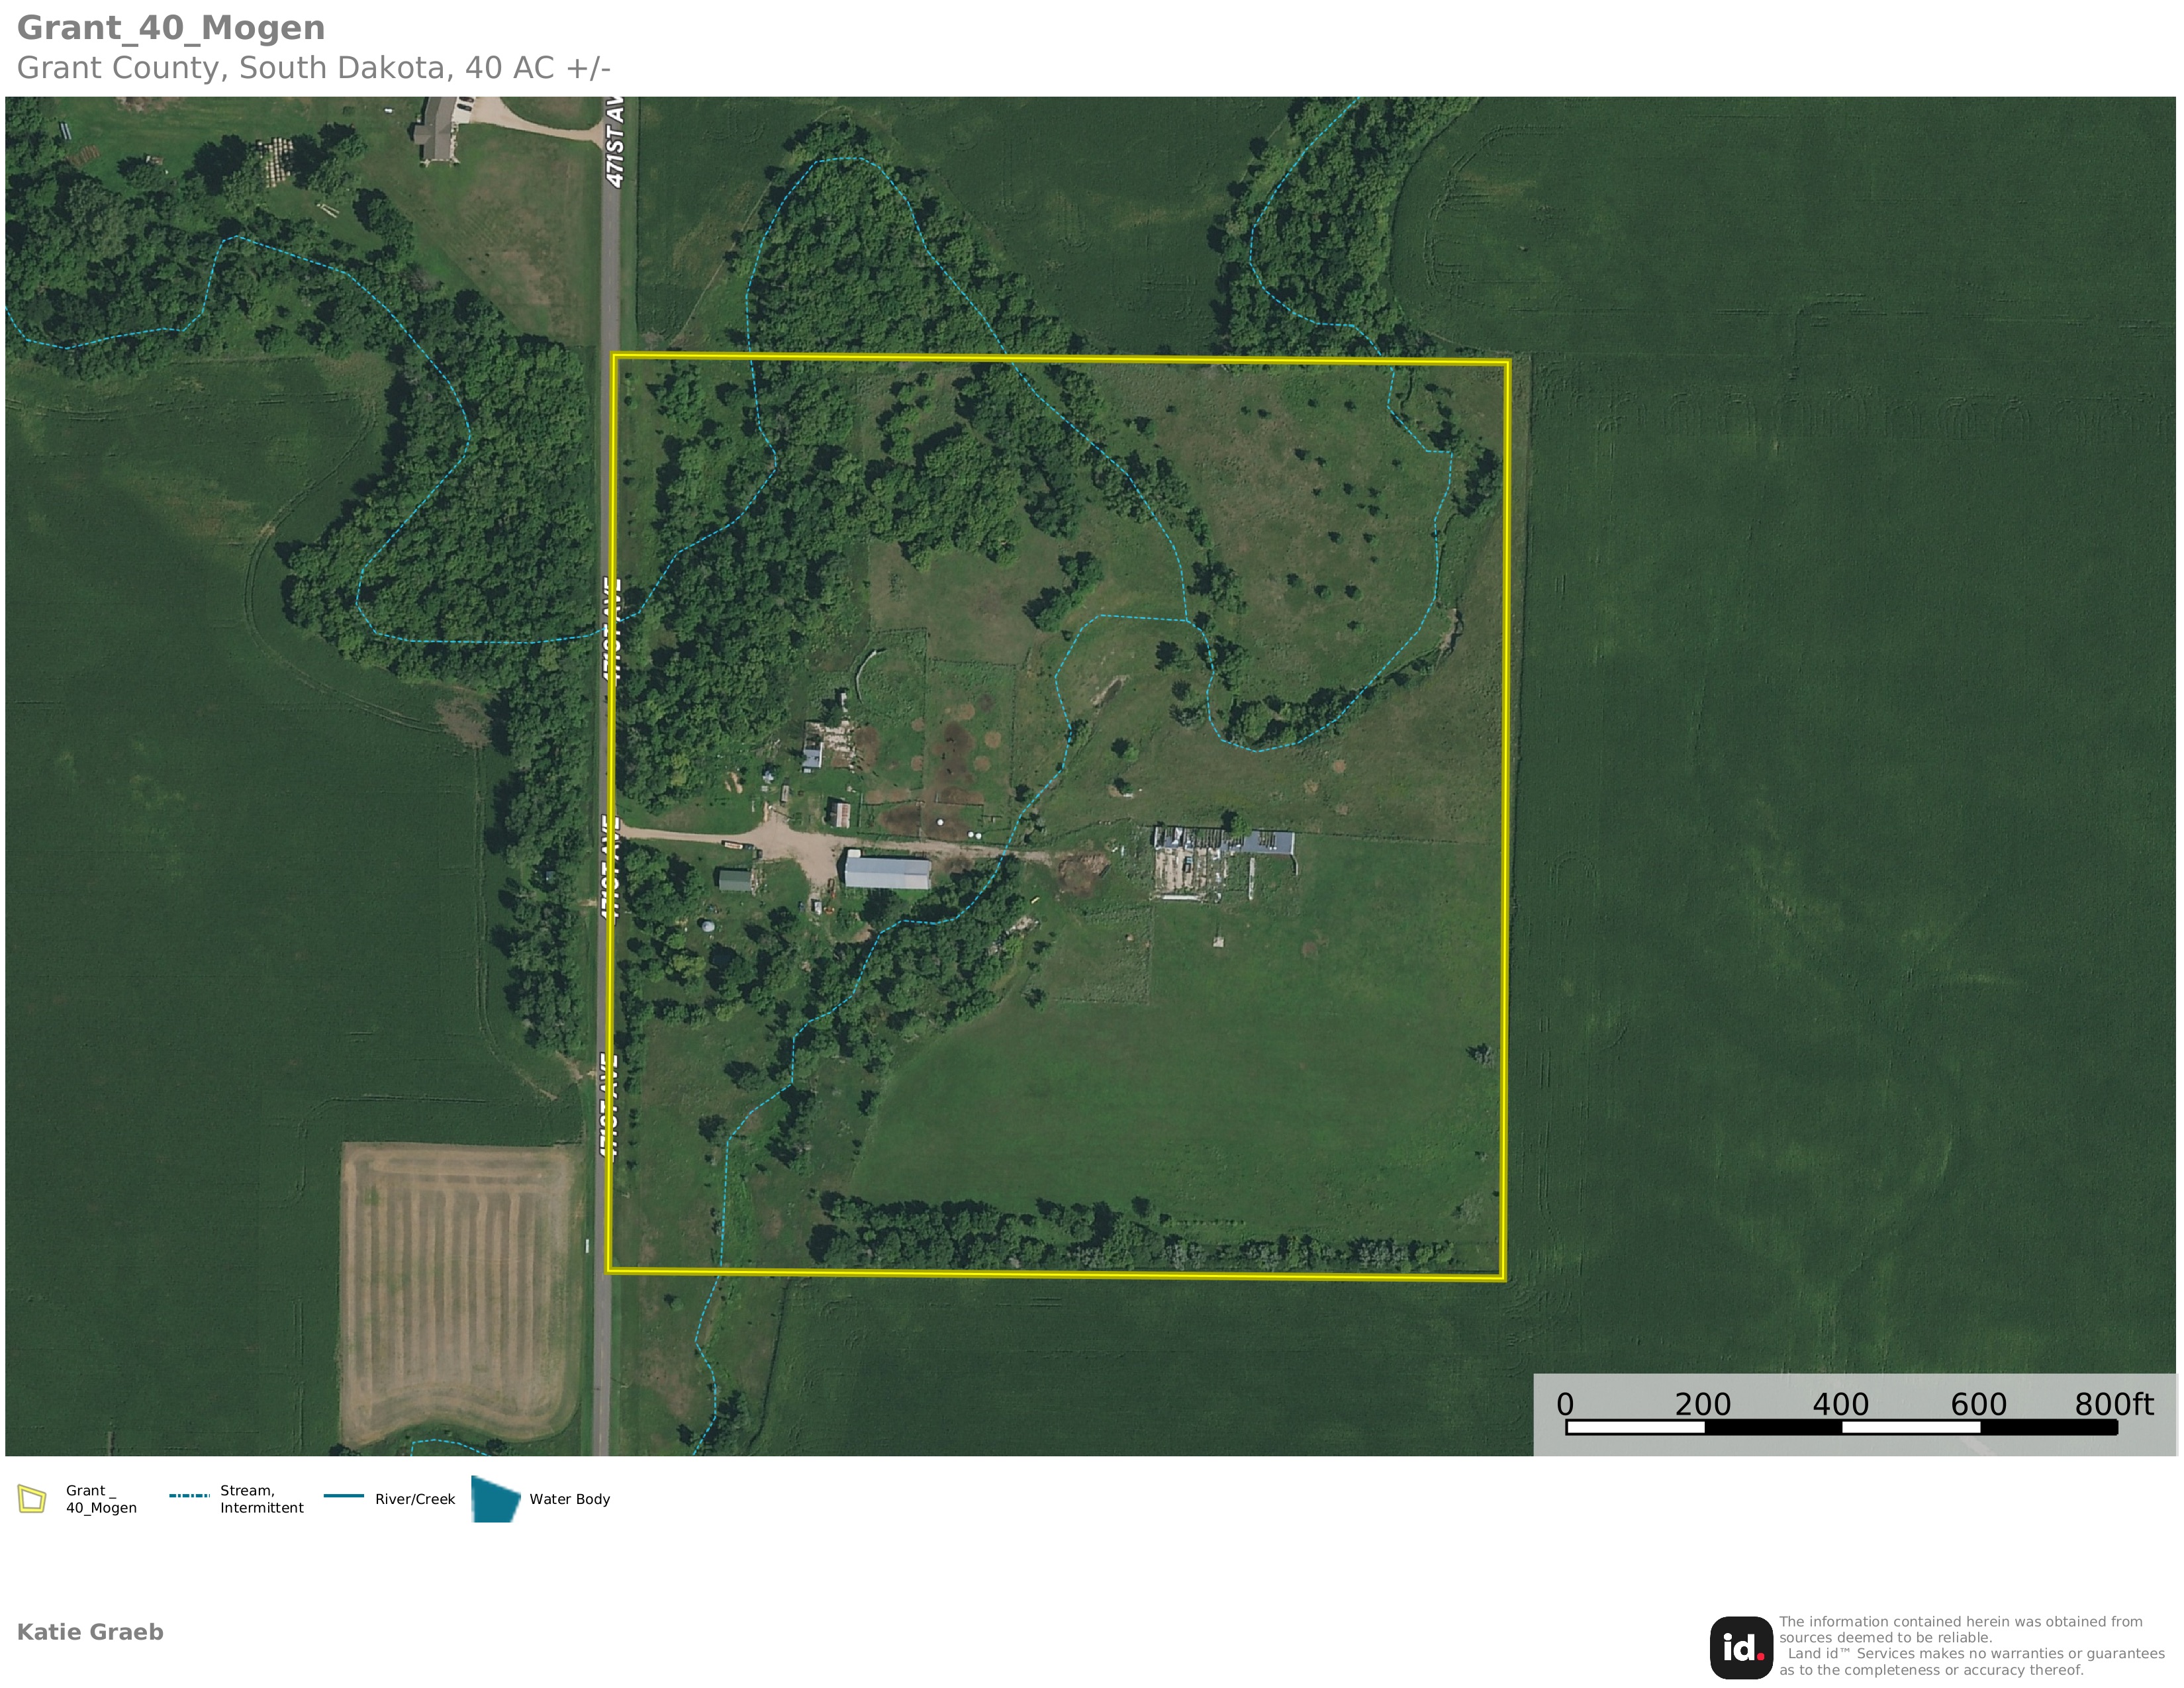Screen dimensions: 2184x1688
Task: Click the 400 mark on scale bar
Action: pos(1840,1404)
